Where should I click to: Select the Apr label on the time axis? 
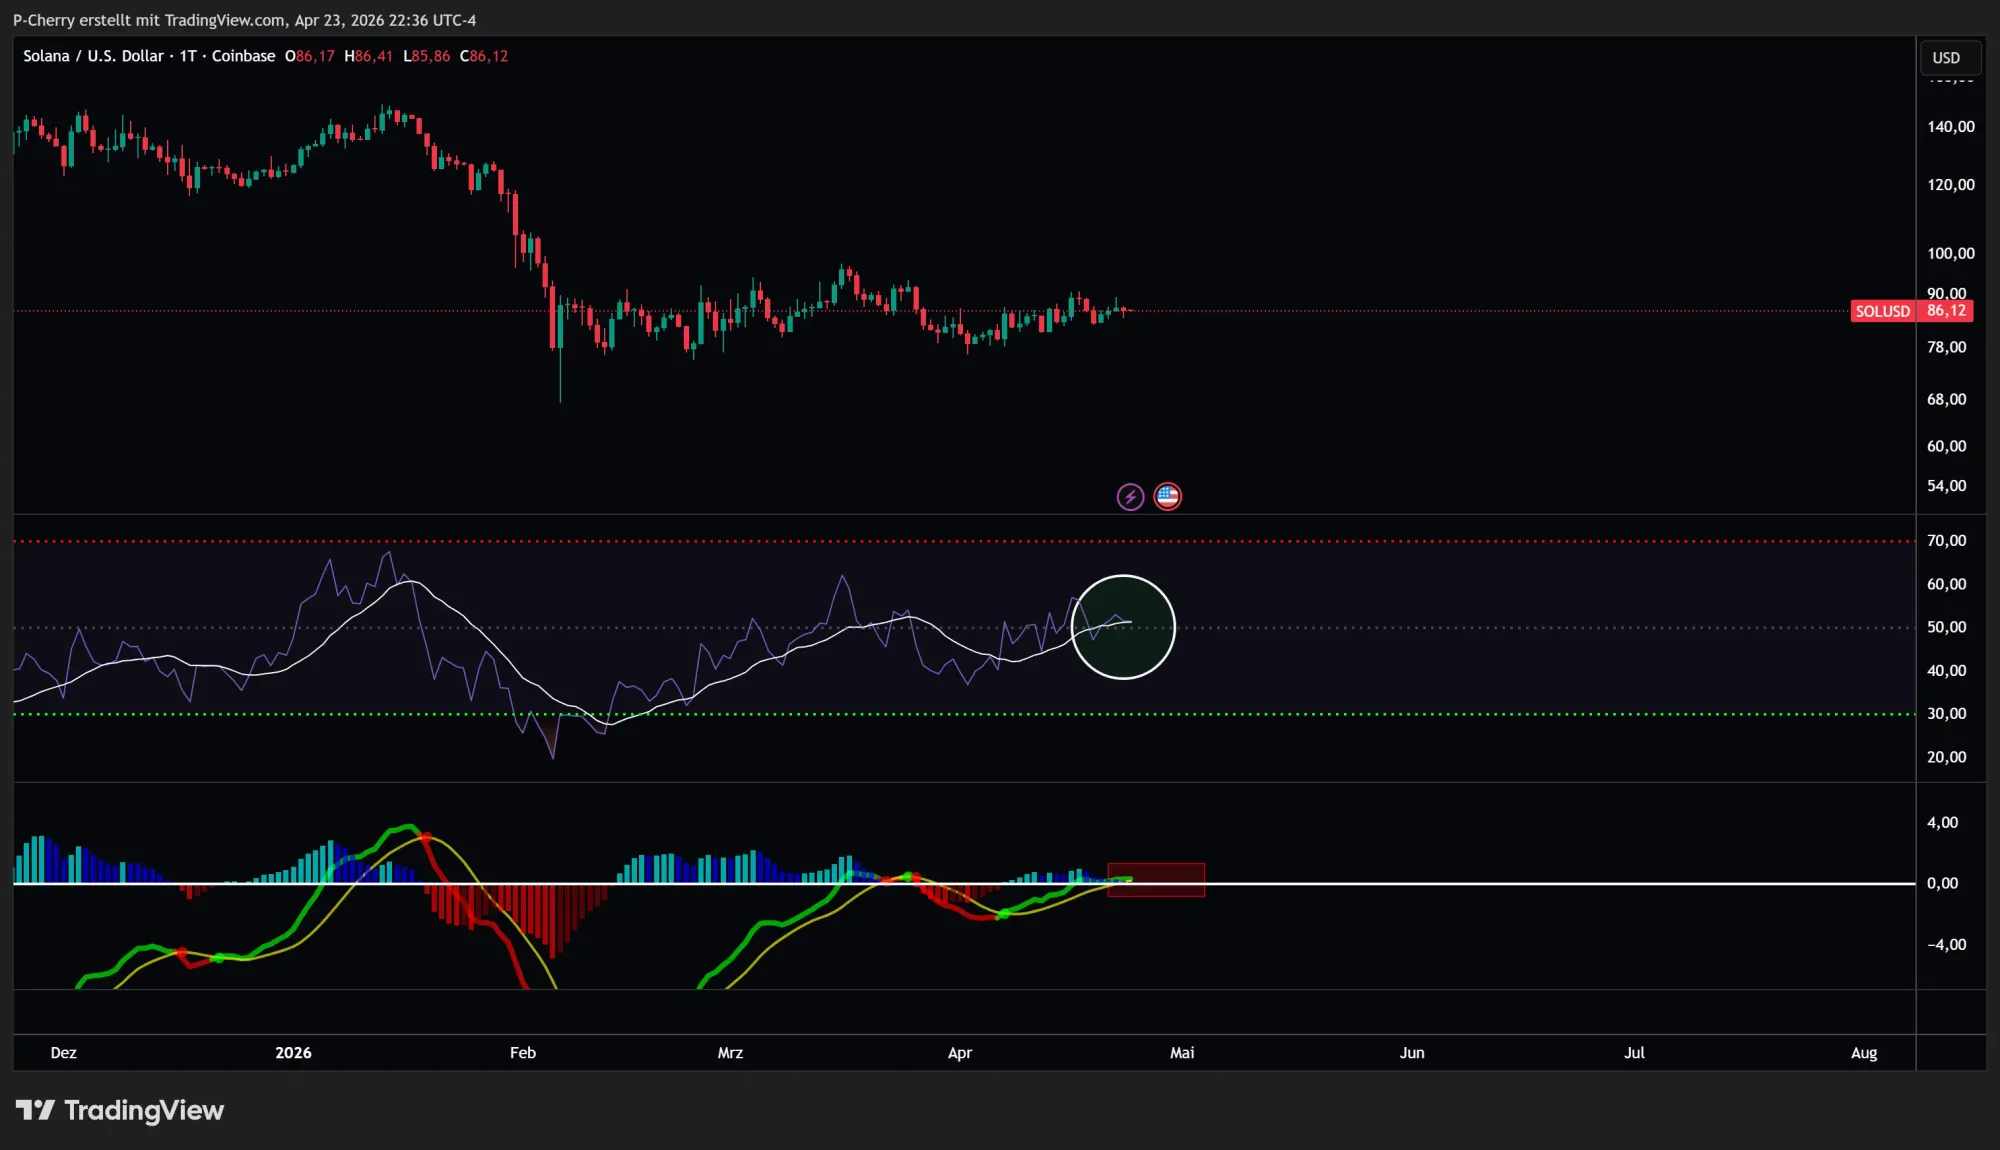pos(960,1053)
